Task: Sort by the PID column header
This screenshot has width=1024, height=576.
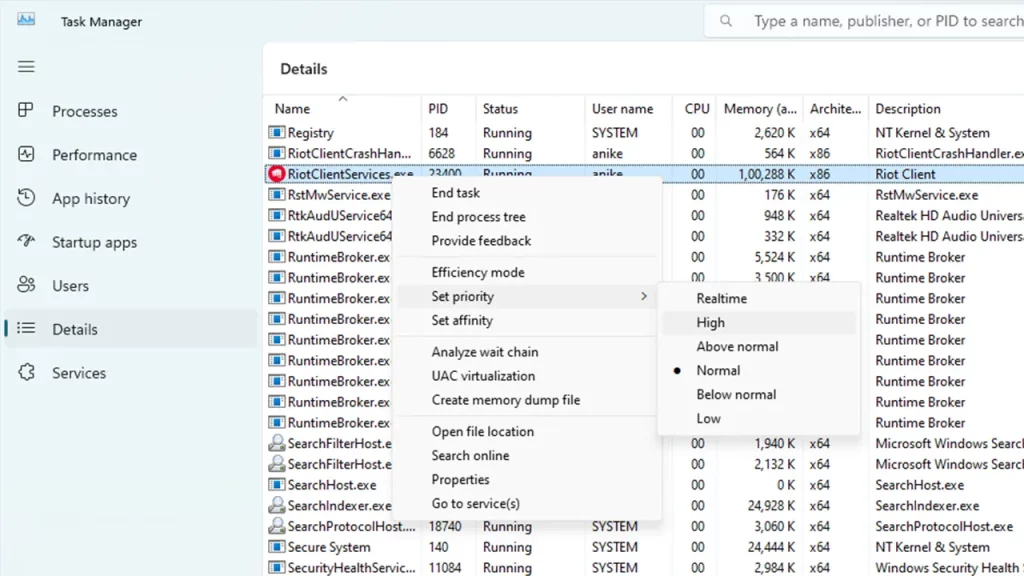Action: (449, 109)
